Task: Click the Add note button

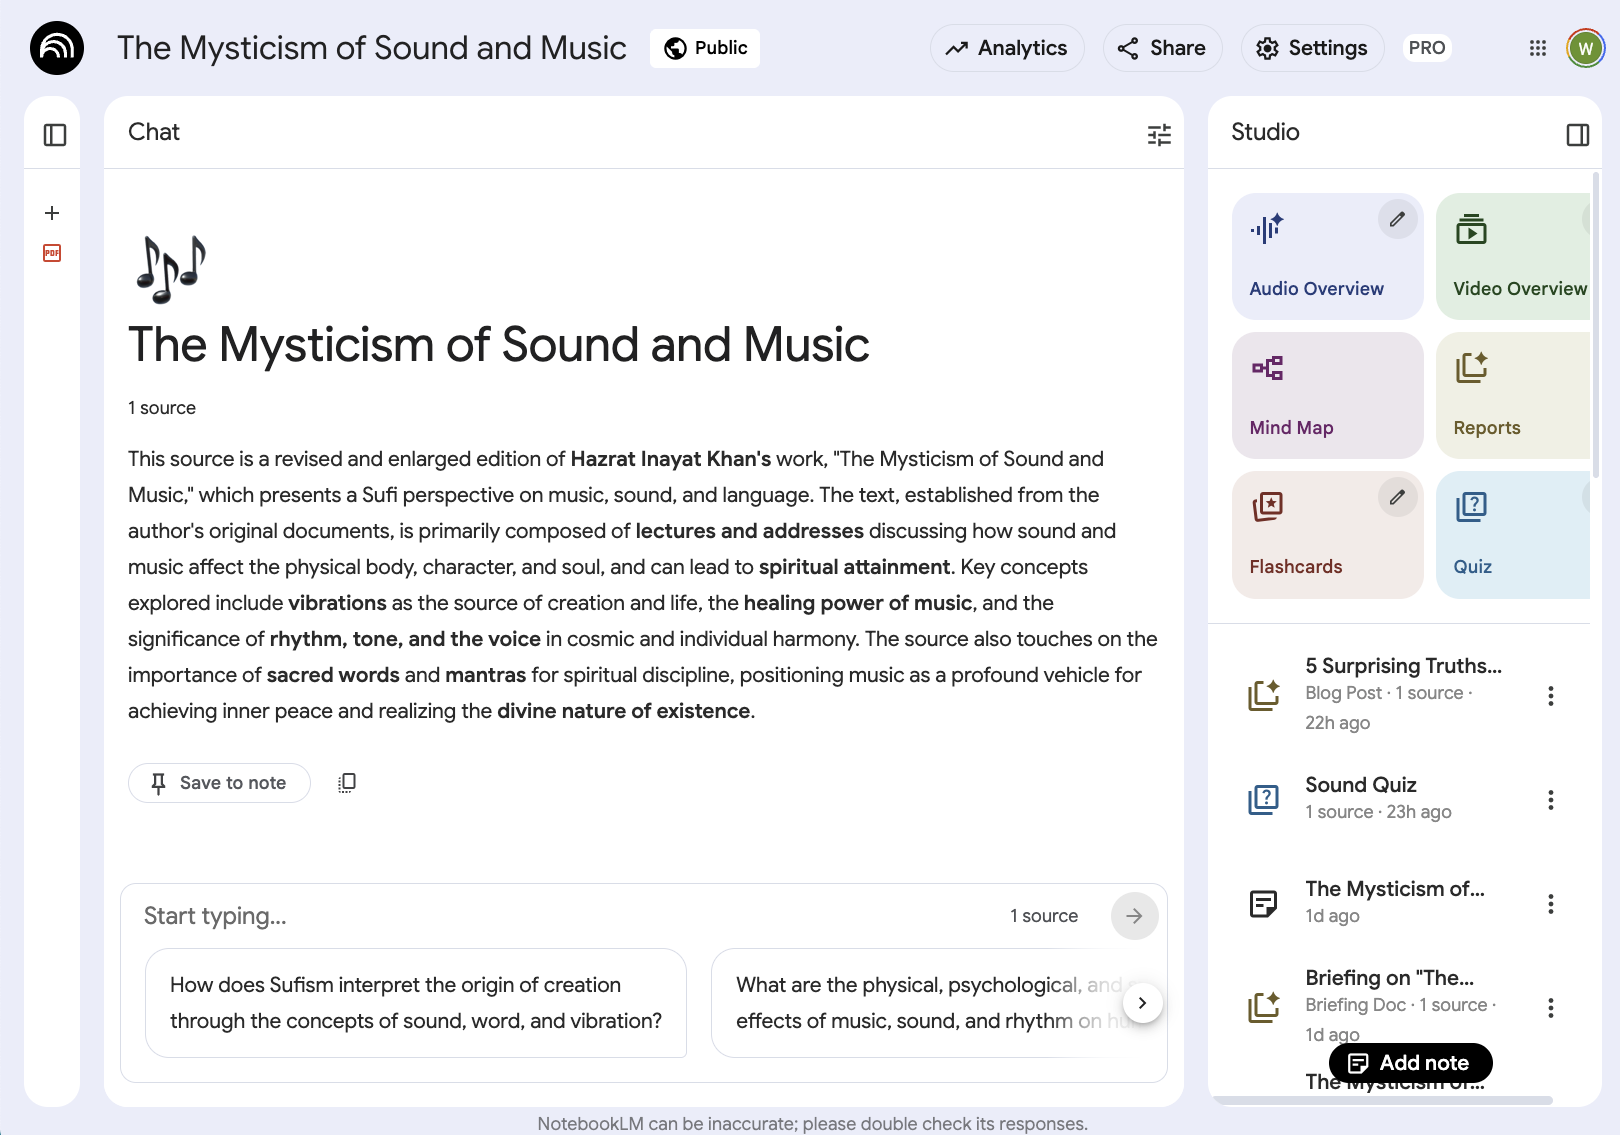Action: click(x=1410, y=1063)
